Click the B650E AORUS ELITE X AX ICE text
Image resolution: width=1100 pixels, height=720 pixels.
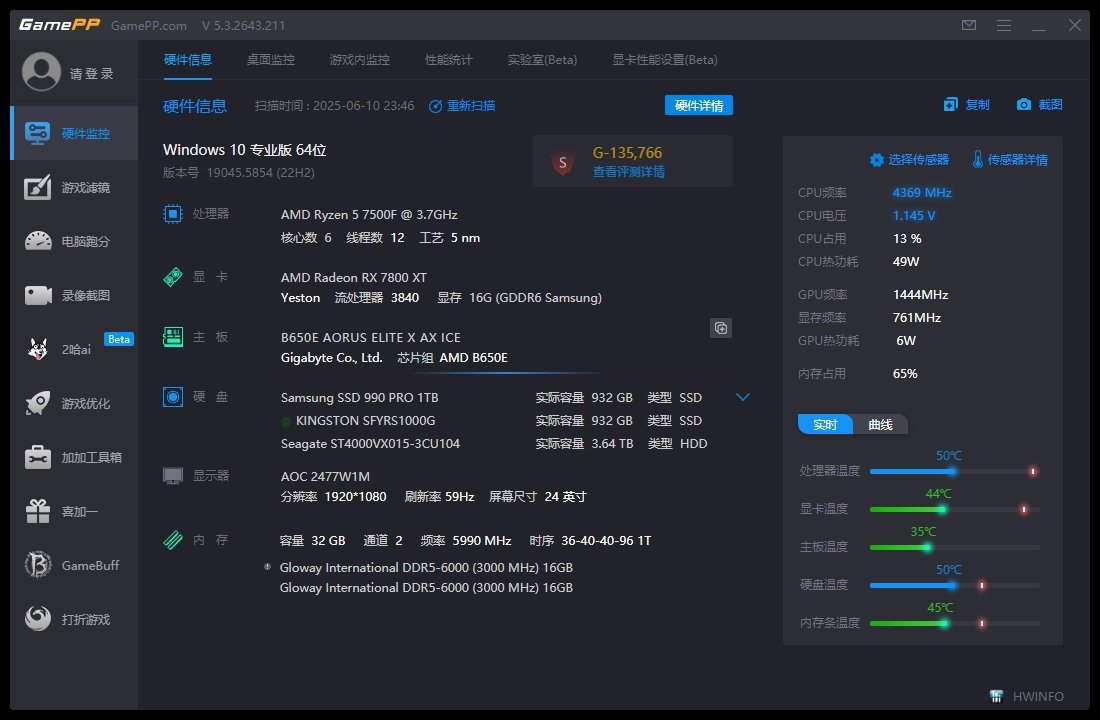[370, 338]
